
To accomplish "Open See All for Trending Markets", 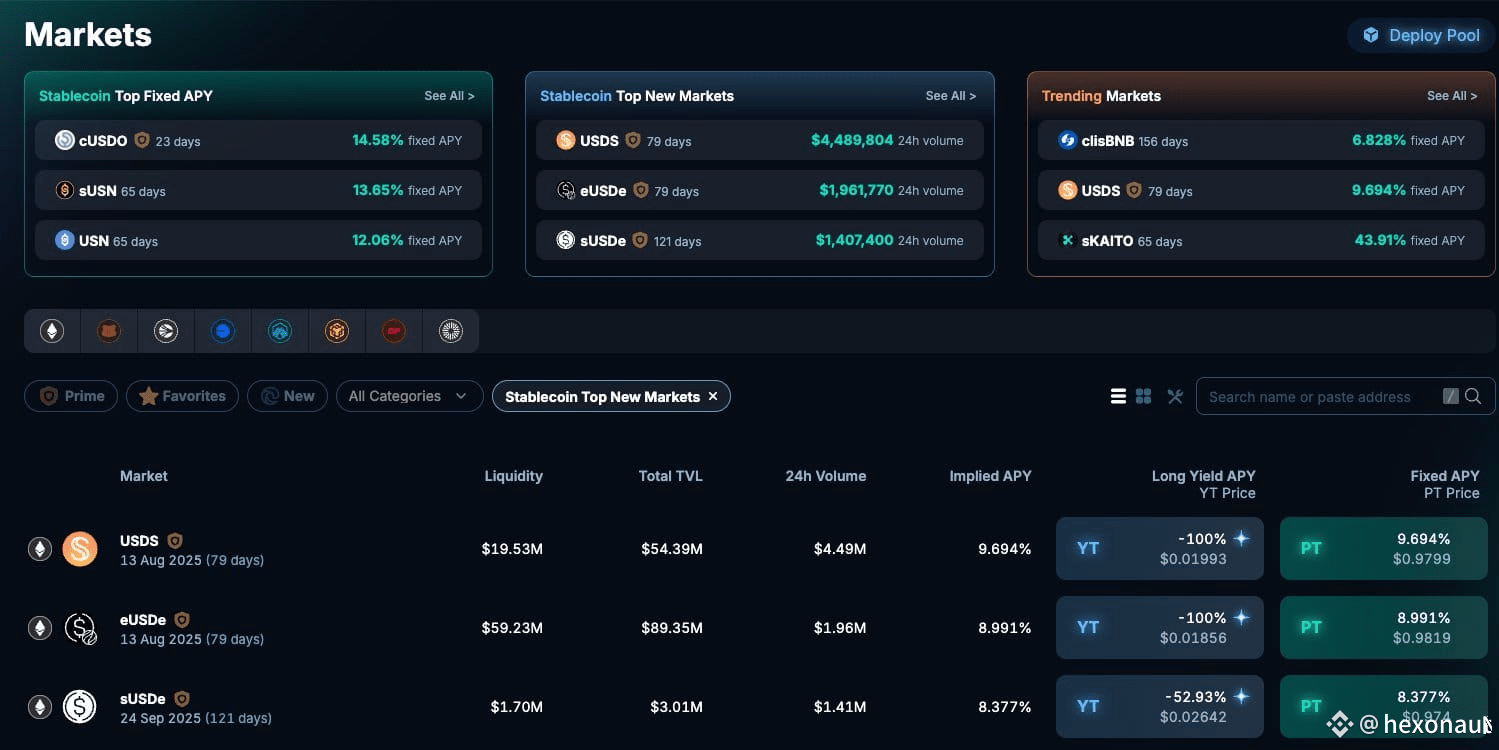I will click(1452, 96).
